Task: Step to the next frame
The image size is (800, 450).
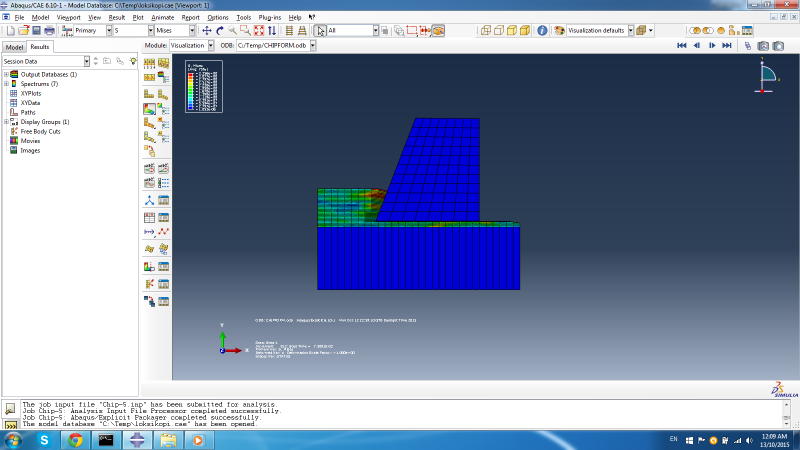Action: click(712, 45)
